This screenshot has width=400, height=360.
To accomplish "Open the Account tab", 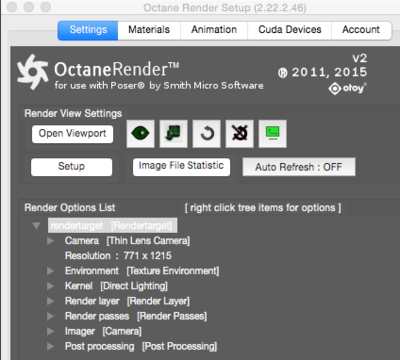I will tap(361, 30).
